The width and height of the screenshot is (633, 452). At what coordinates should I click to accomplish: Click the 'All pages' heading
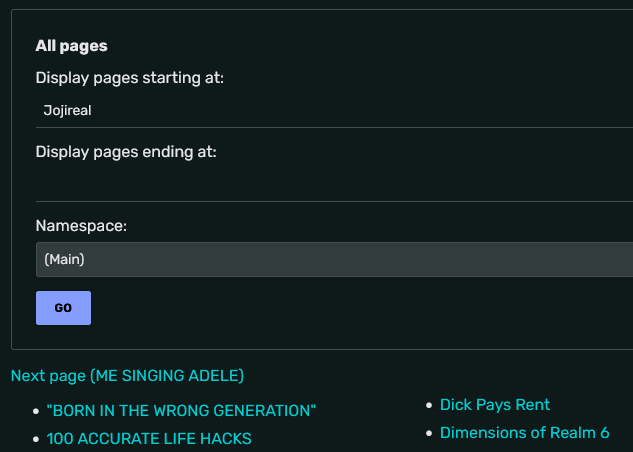(x=72, y=45)
